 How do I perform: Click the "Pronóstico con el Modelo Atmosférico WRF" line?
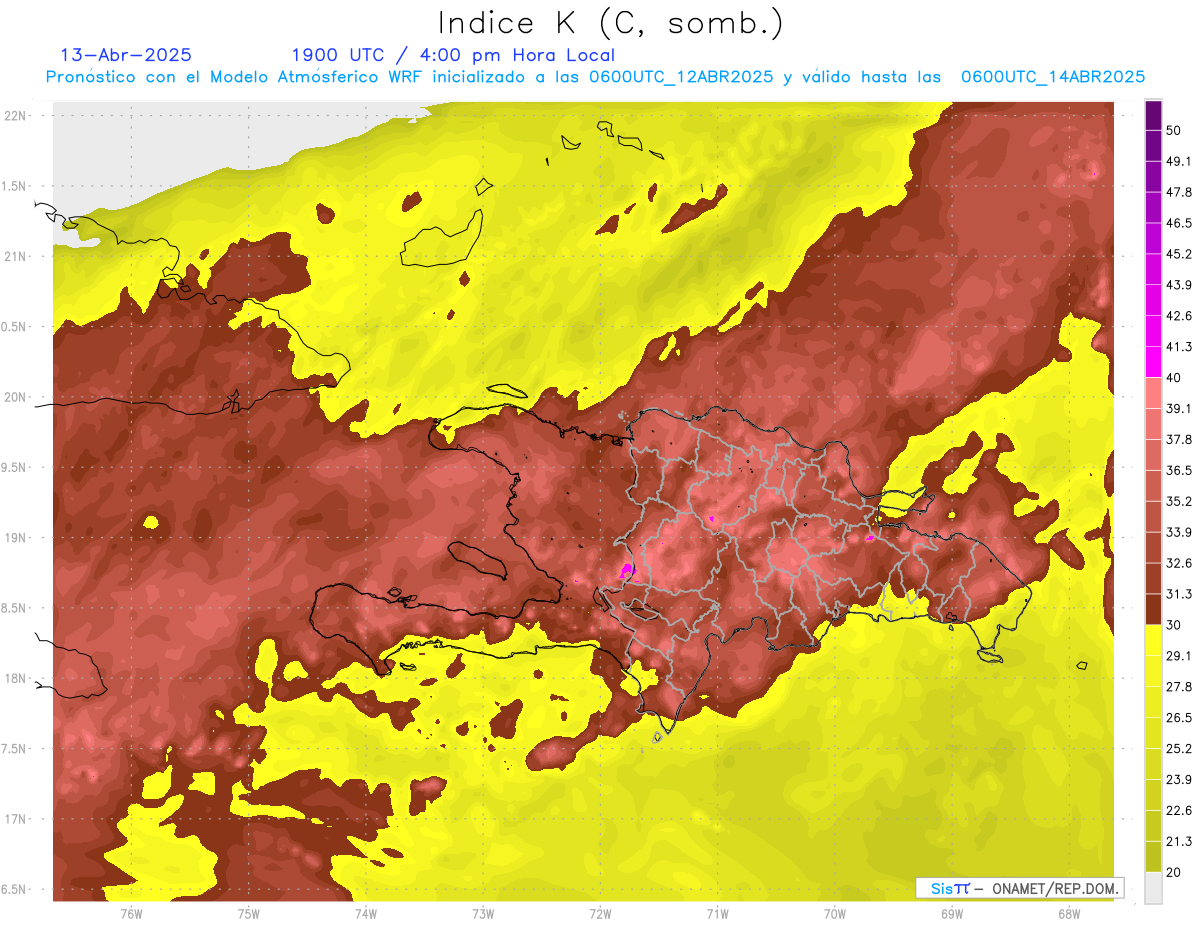point(595,77)
